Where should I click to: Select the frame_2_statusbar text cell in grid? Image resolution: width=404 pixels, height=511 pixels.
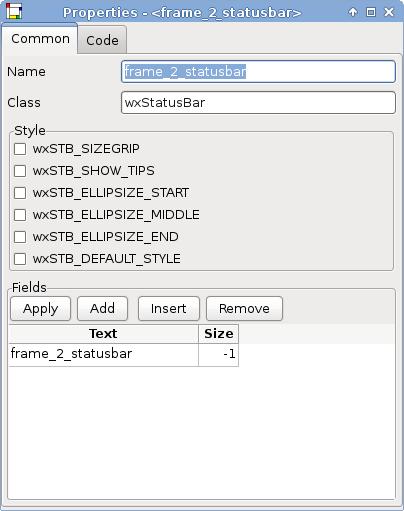[x=103, y=355]
